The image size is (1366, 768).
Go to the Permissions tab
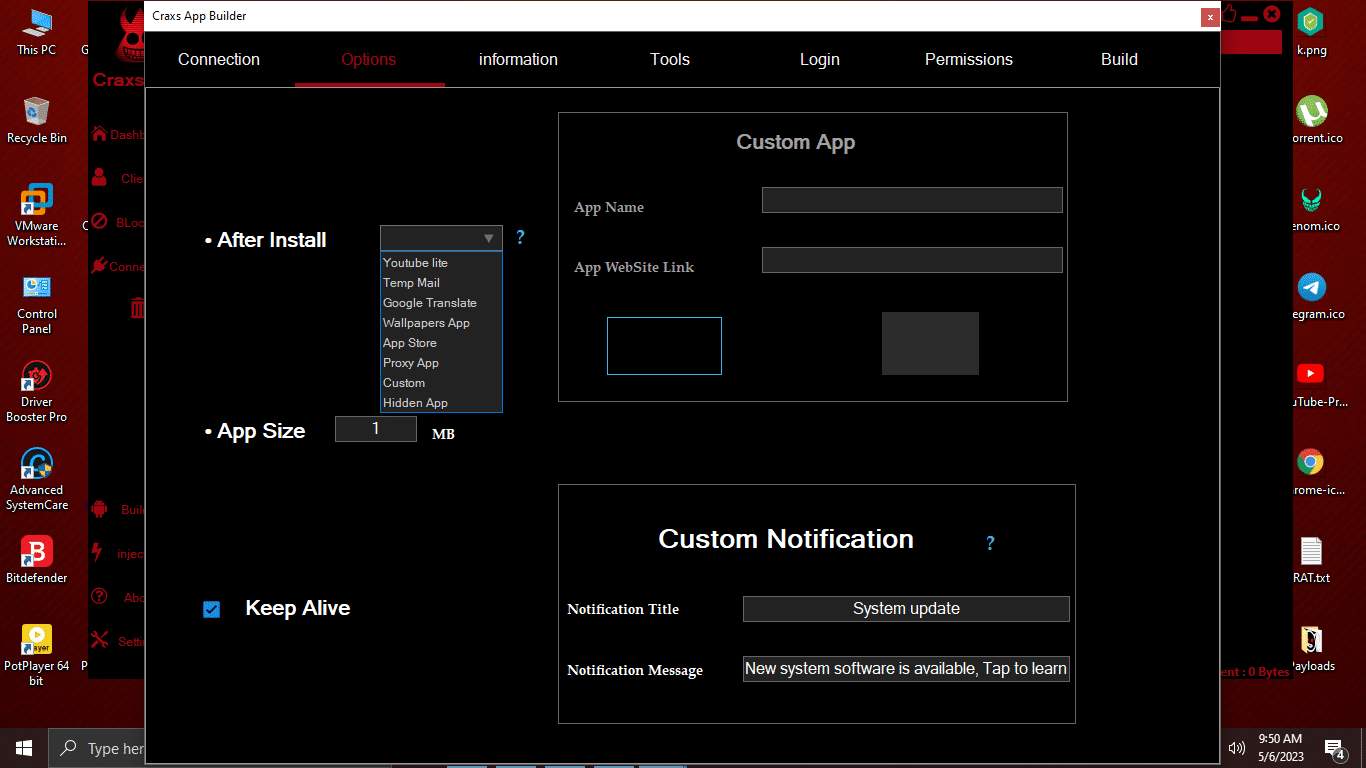(x=968, y=60)
